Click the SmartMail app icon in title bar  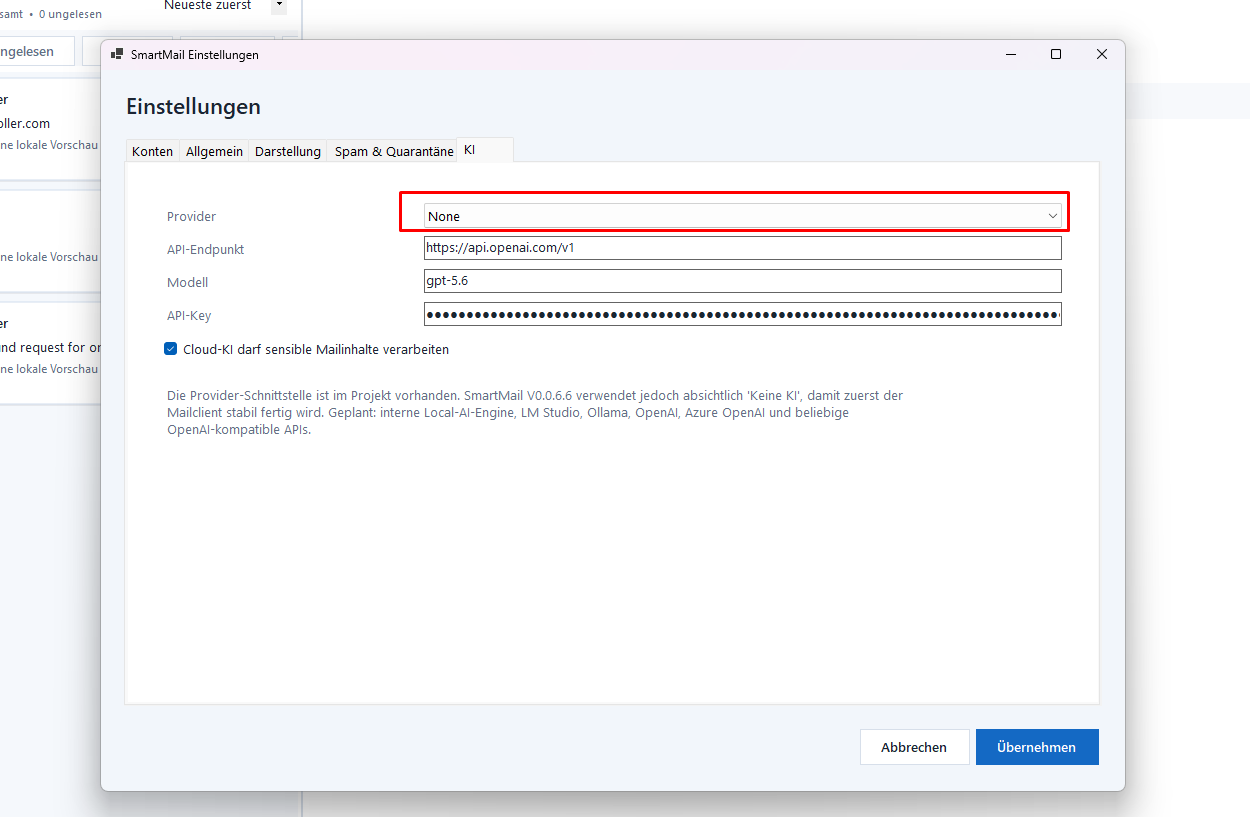117,54
